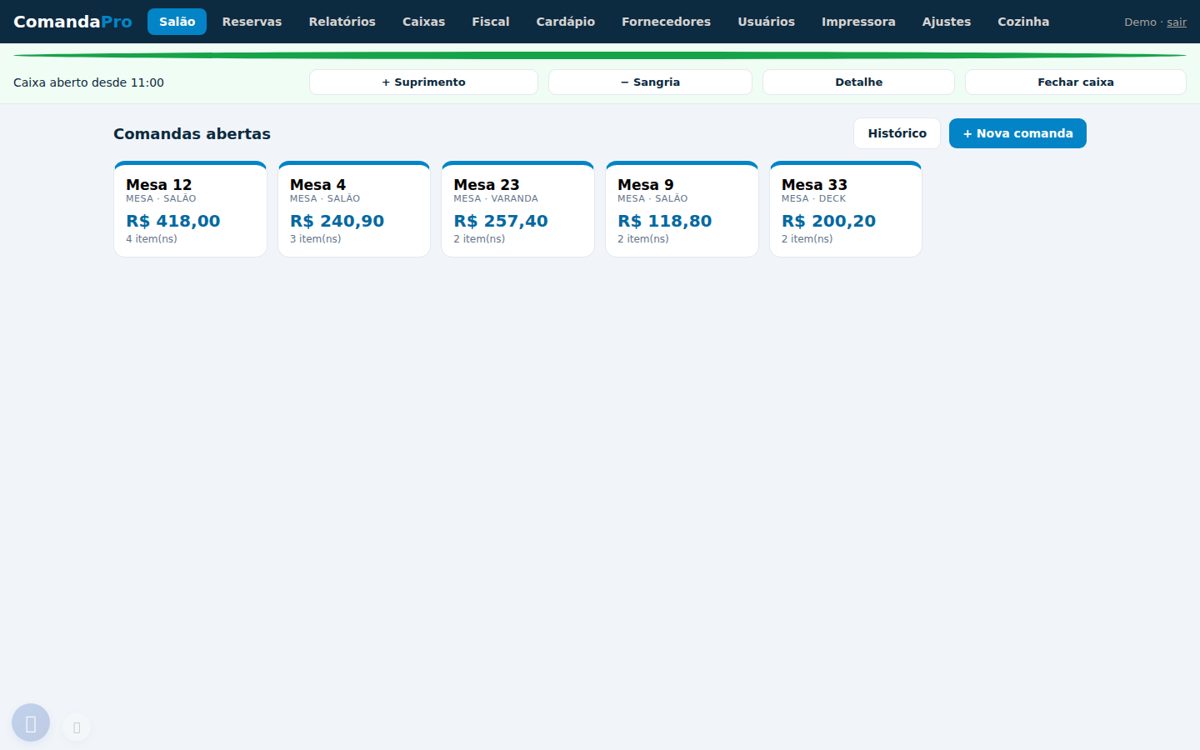Create a new comanda with + Nova comanda
The width and height of the screenshot is (1200, 750).
tap(1018, 133)
